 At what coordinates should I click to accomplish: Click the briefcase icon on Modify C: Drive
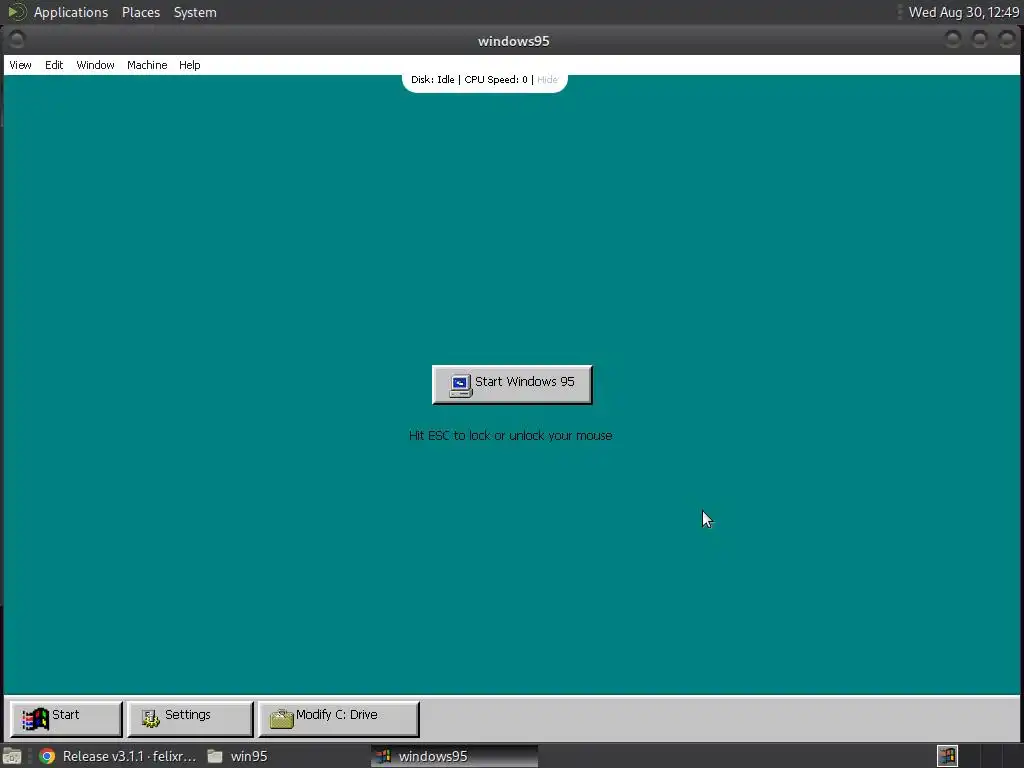click(x=281, y=718)
